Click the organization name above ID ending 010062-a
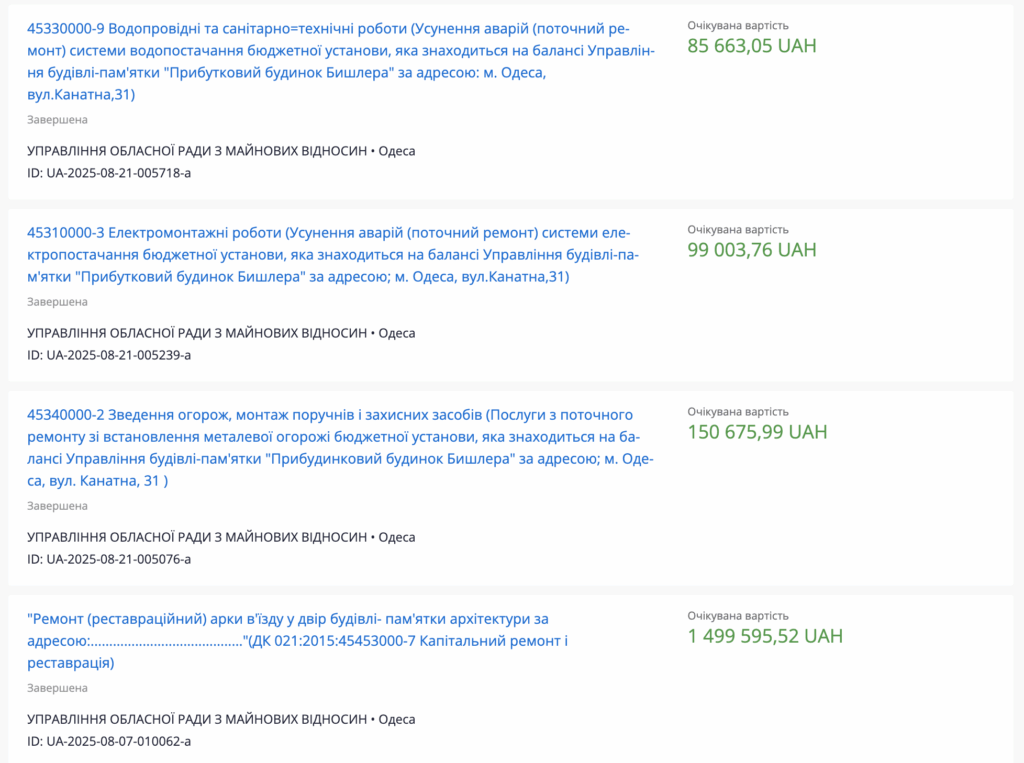The height and width of the screenshot is (763, 1024). click(x=197, y=719)
